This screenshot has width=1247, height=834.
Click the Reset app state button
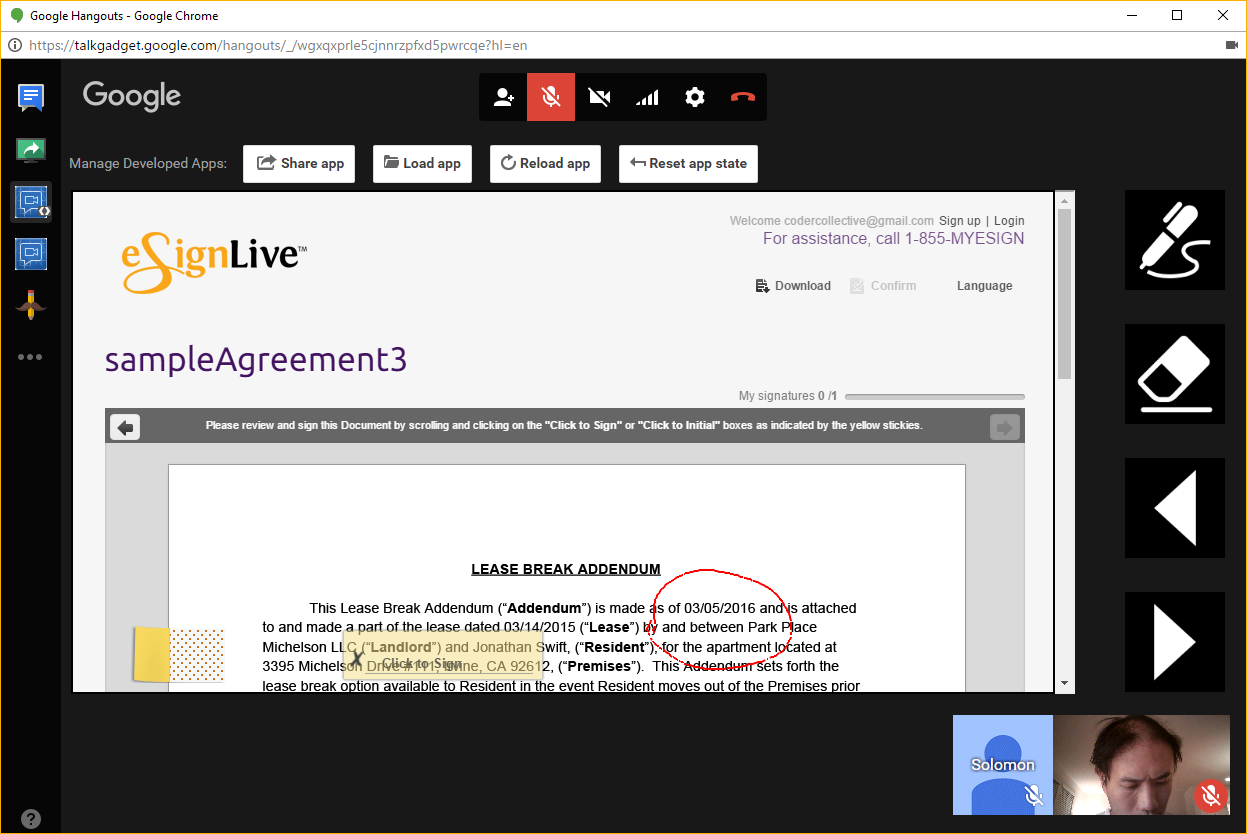click(x=688, y=164)
